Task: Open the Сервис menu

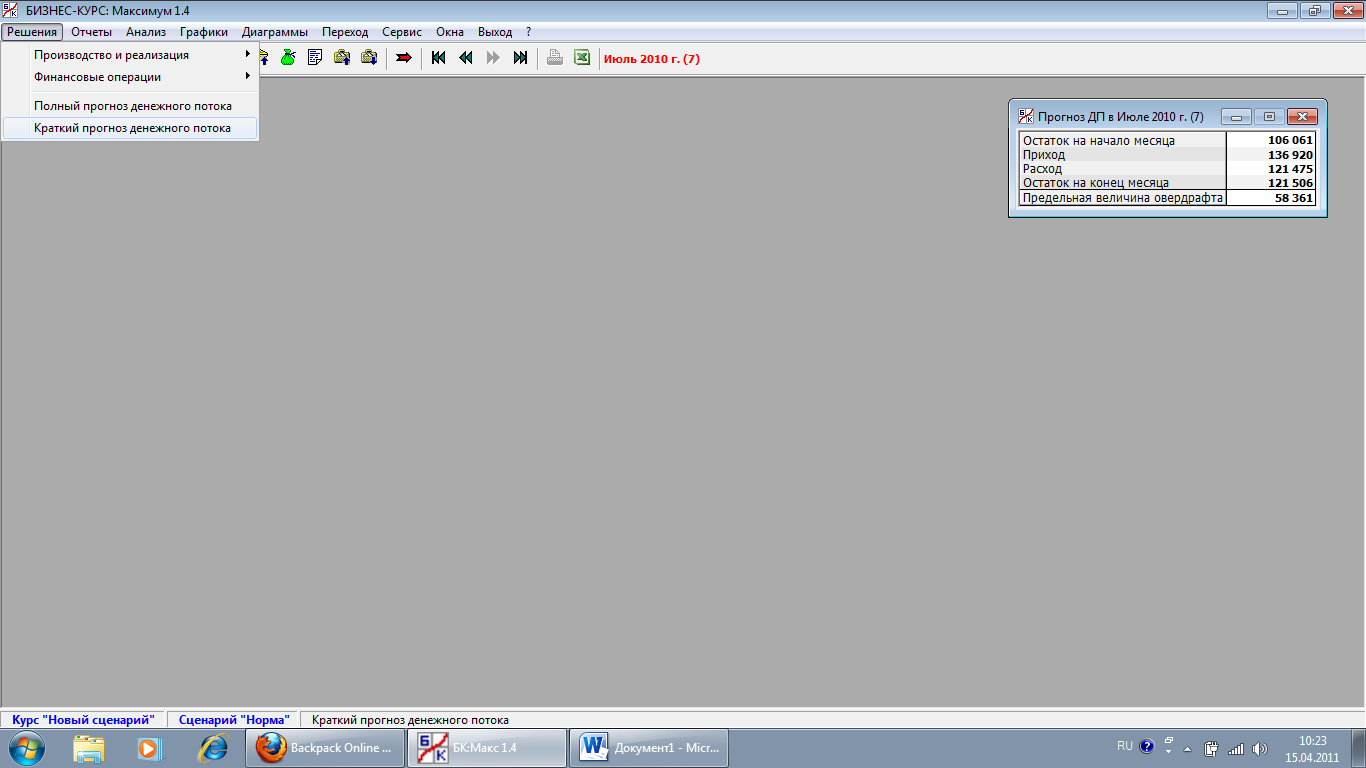Action: coord(402,32)
